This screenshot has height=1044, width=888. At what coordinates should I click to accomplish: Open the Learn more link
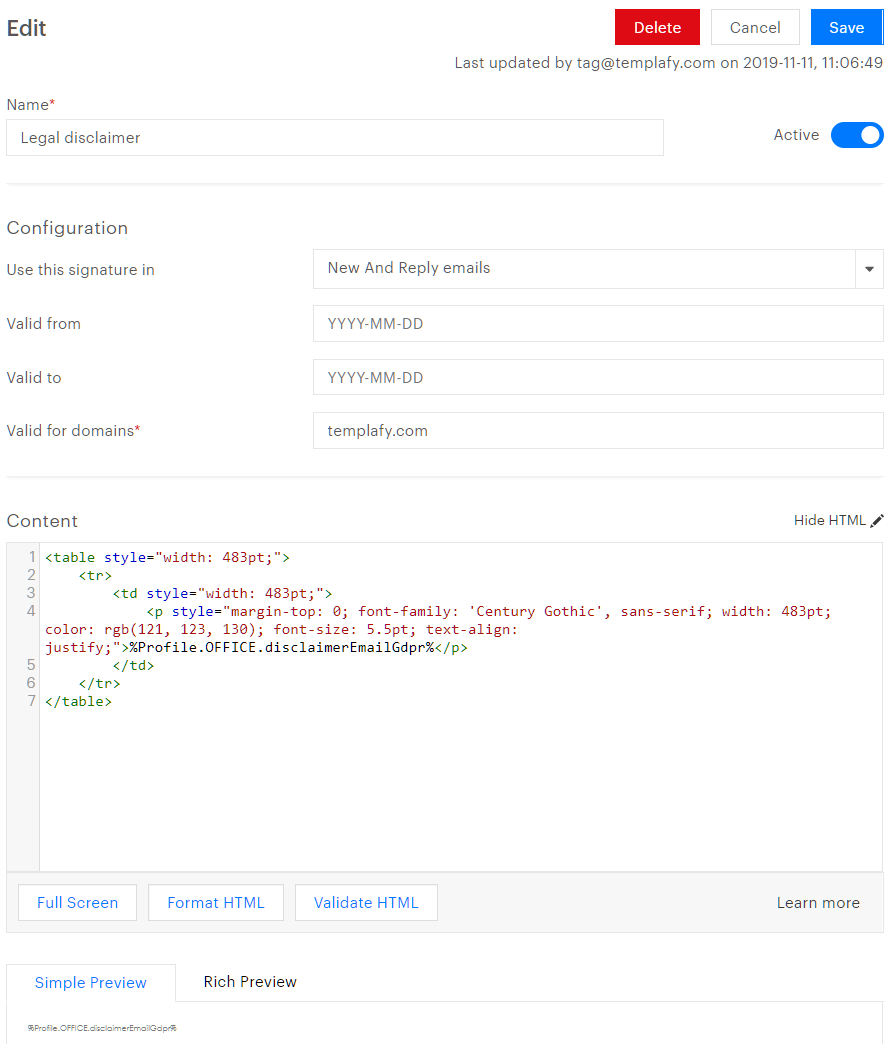tap(818, 902)
